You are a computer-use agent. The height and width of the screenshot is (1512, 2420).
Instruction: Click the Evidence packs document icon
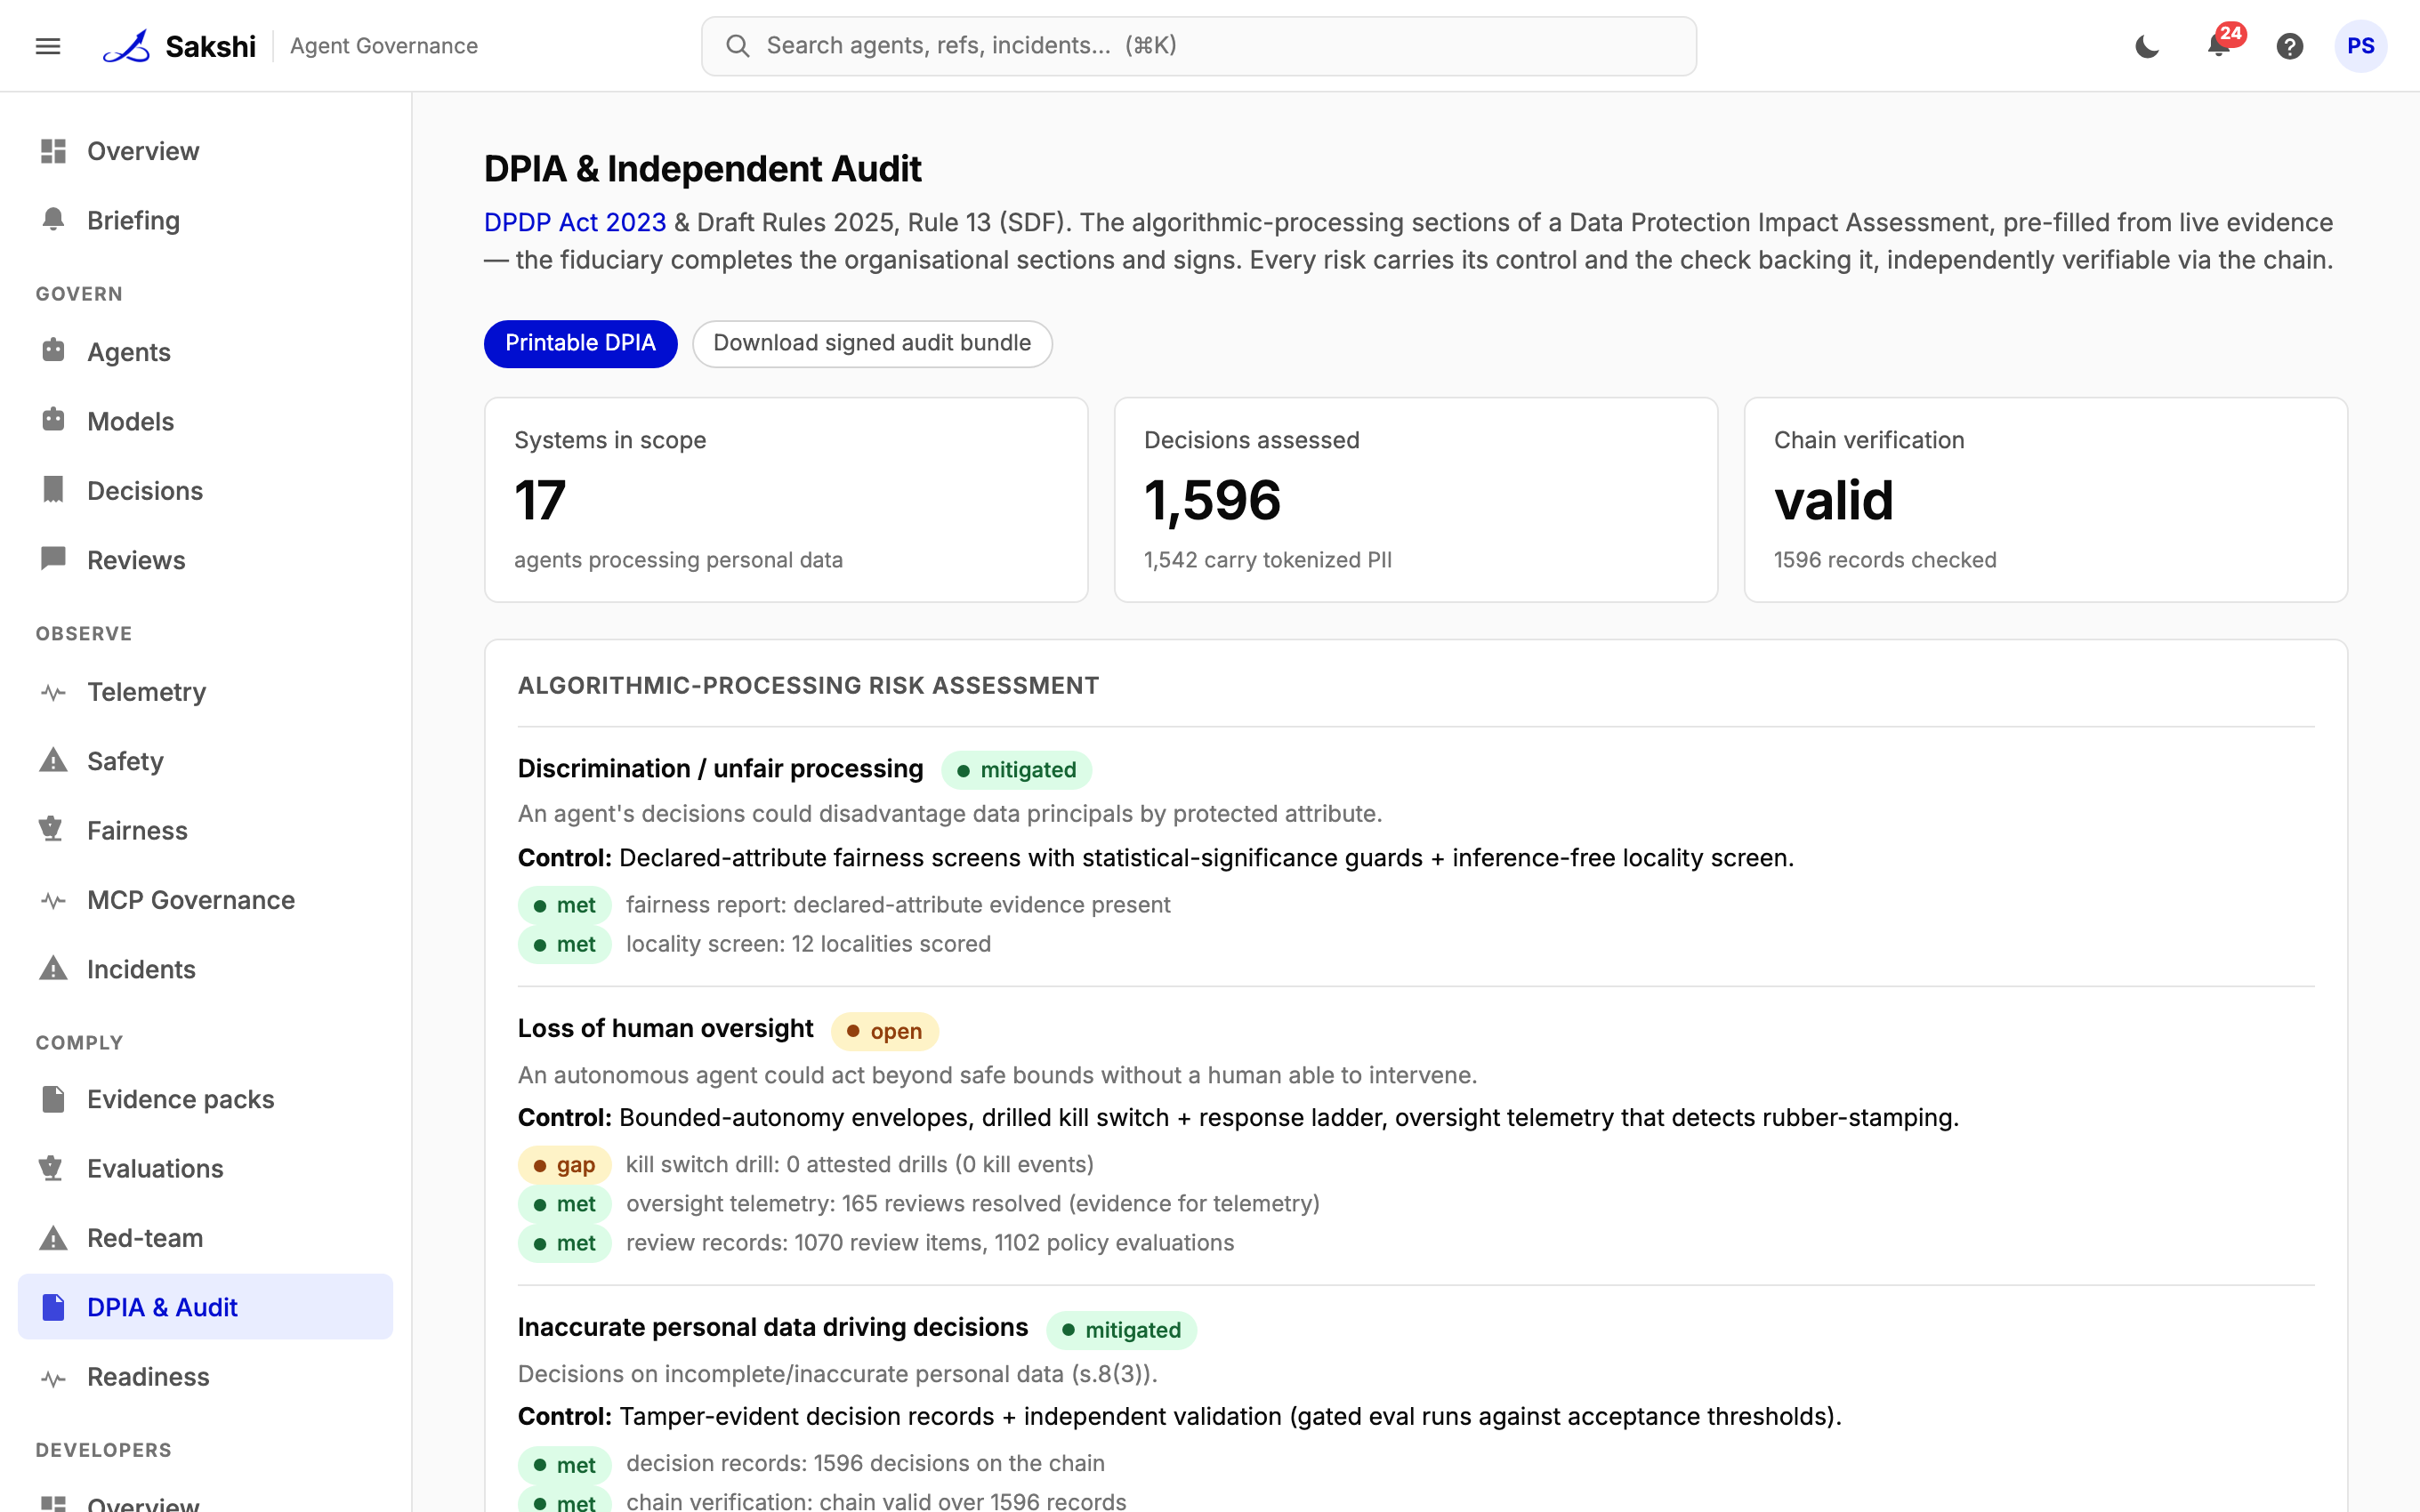point(53,1099)
